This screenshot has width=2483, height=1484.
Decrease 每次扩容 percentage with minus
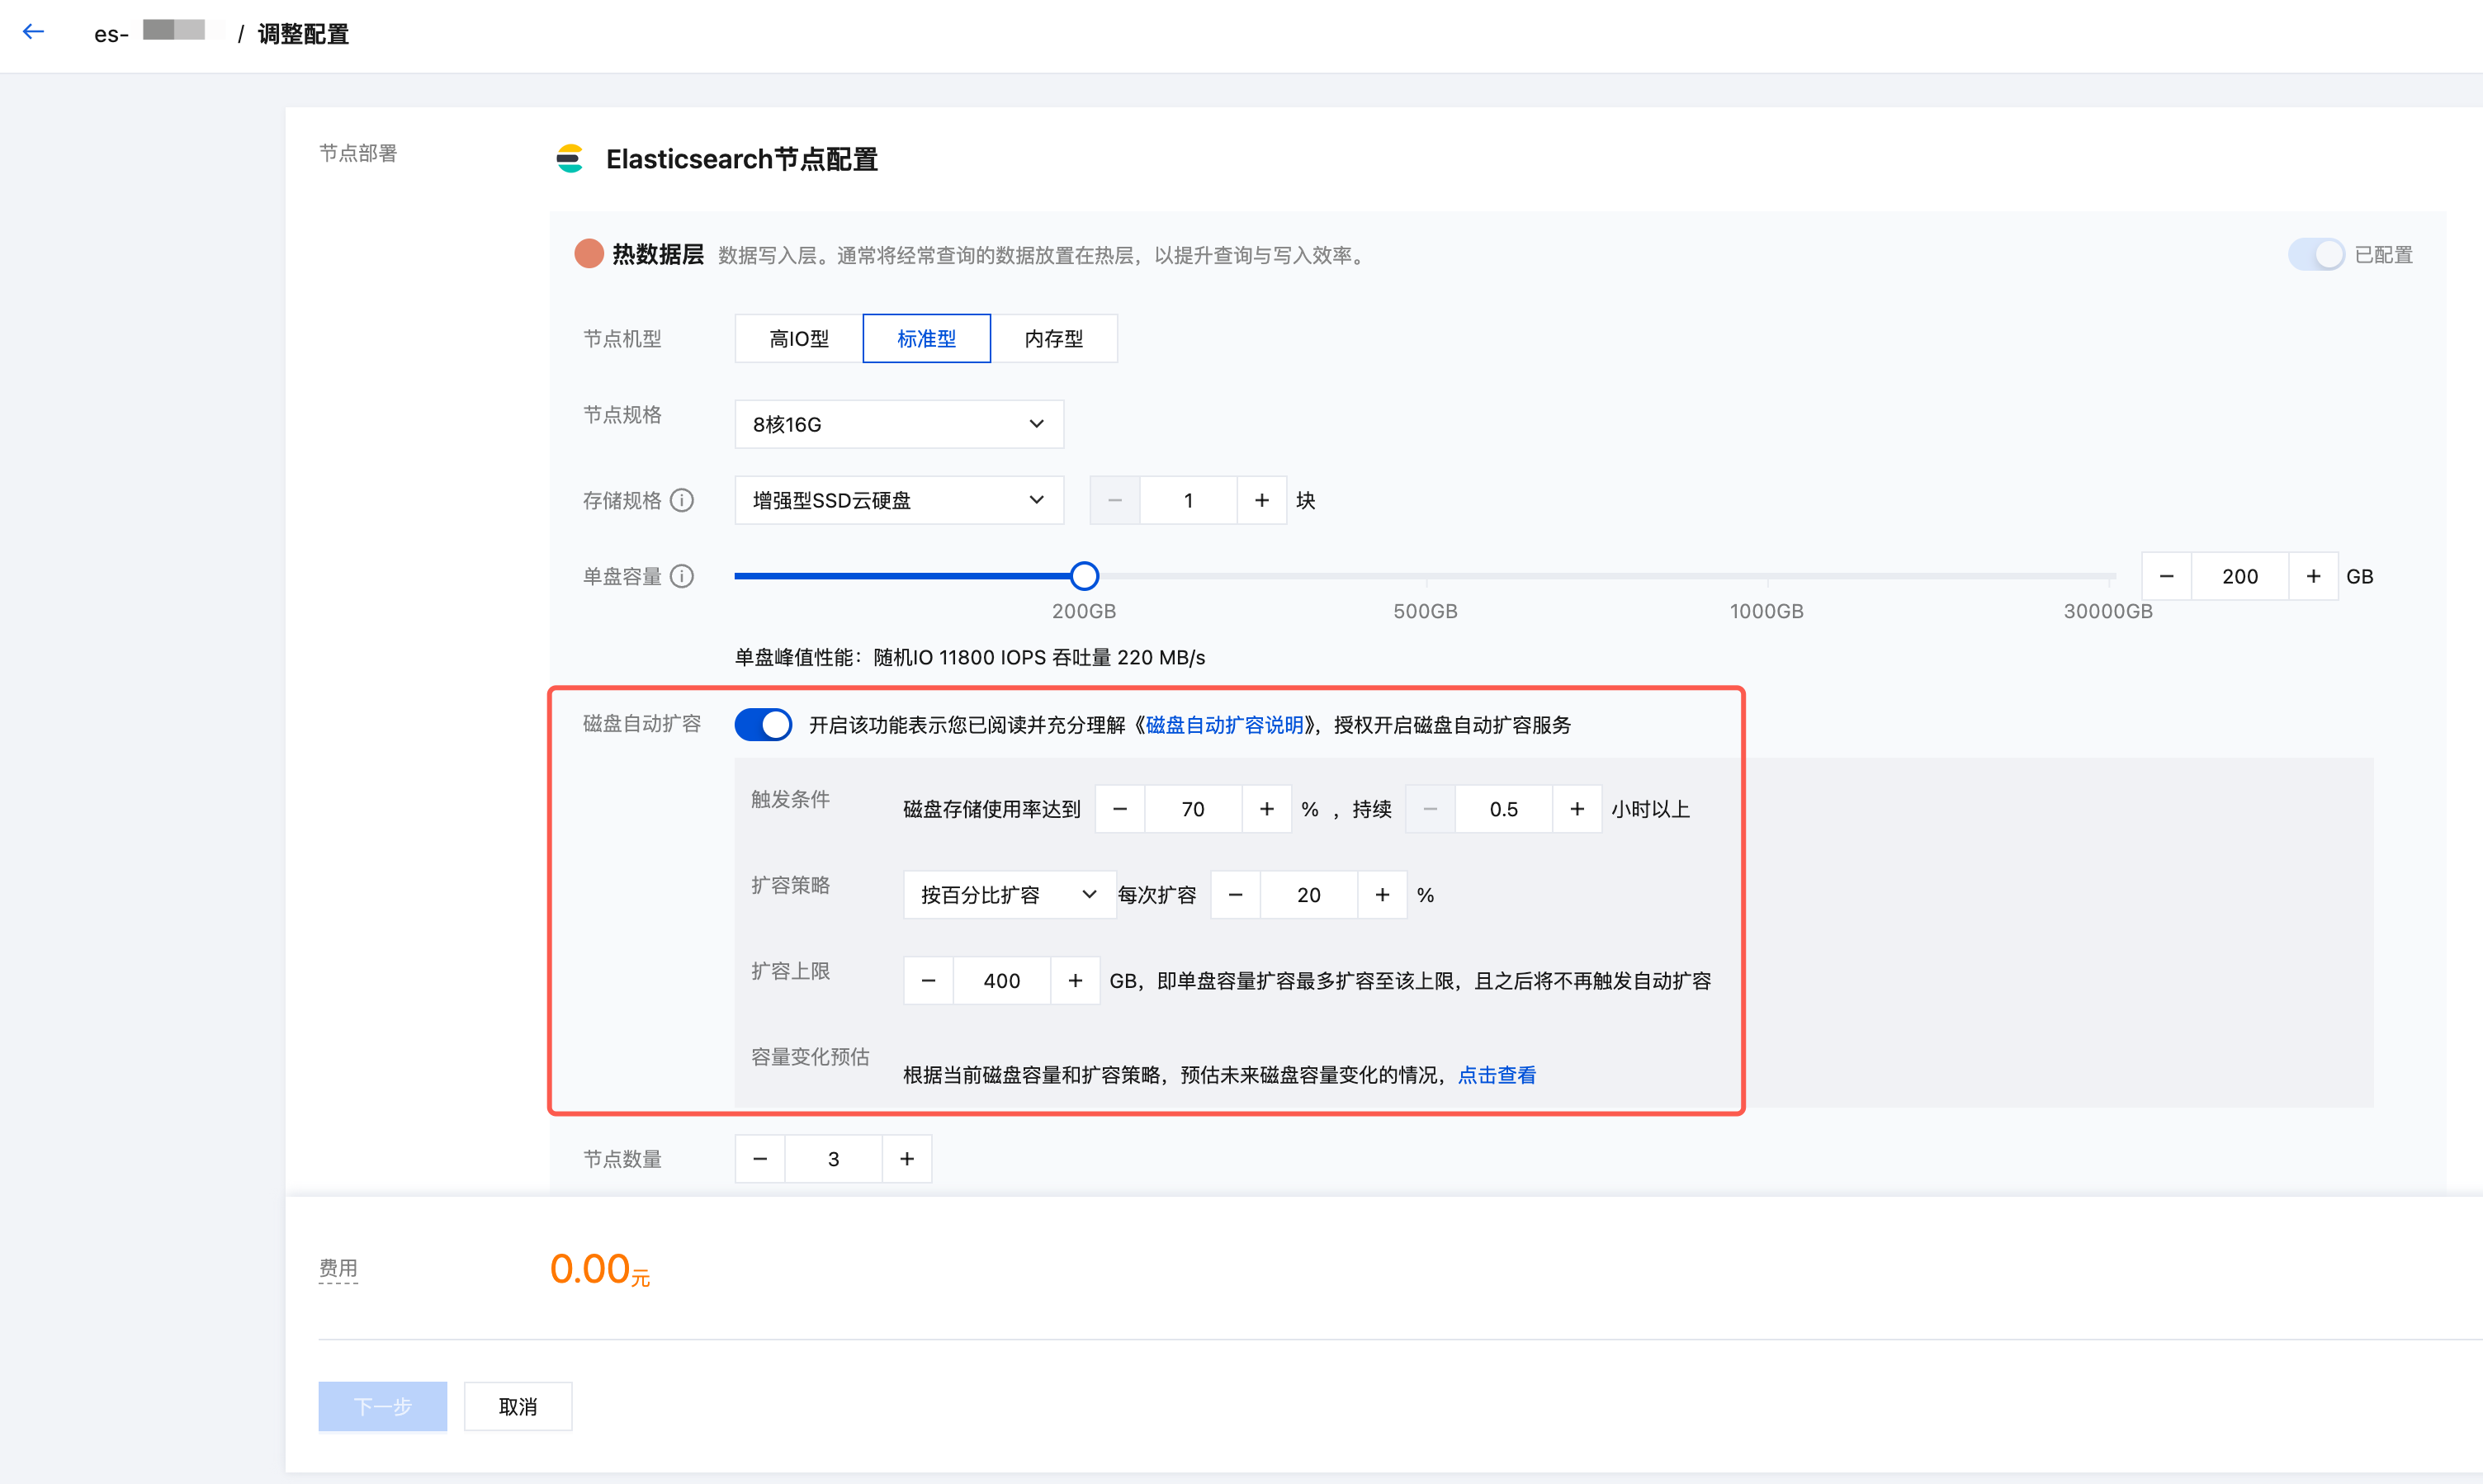(x=1235, y=895)
